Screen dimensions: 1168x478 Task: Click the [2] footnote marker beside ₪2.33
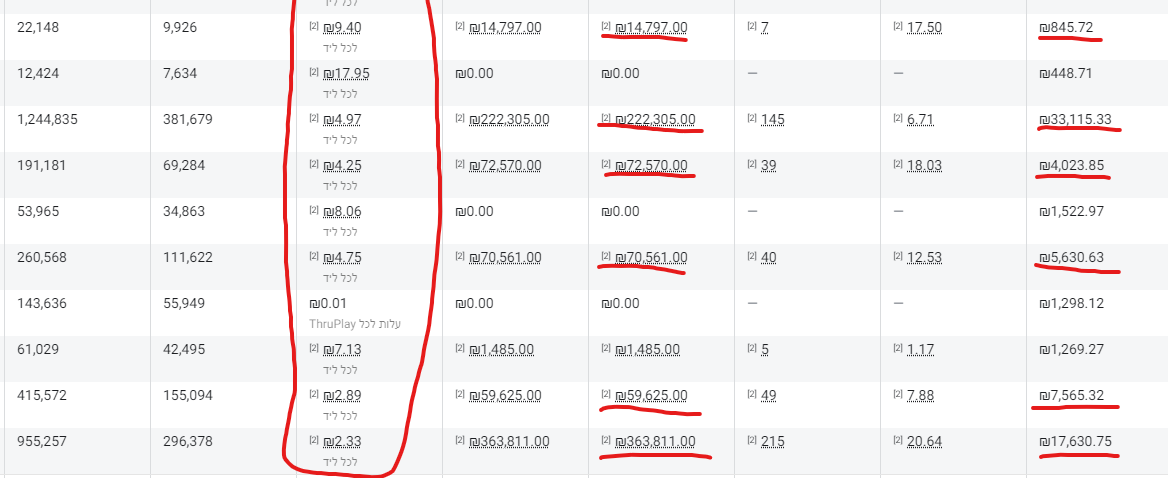(314, 441)
